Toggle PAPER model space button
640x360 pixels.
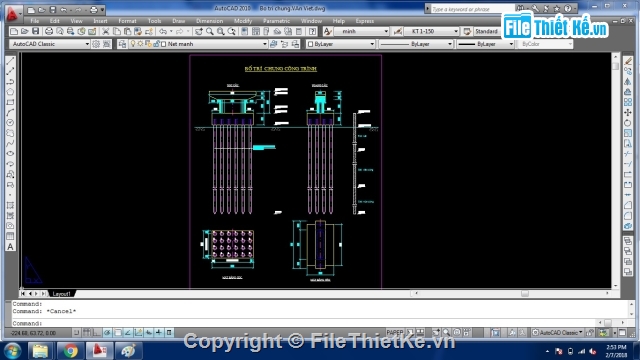(x=394, y=333)
